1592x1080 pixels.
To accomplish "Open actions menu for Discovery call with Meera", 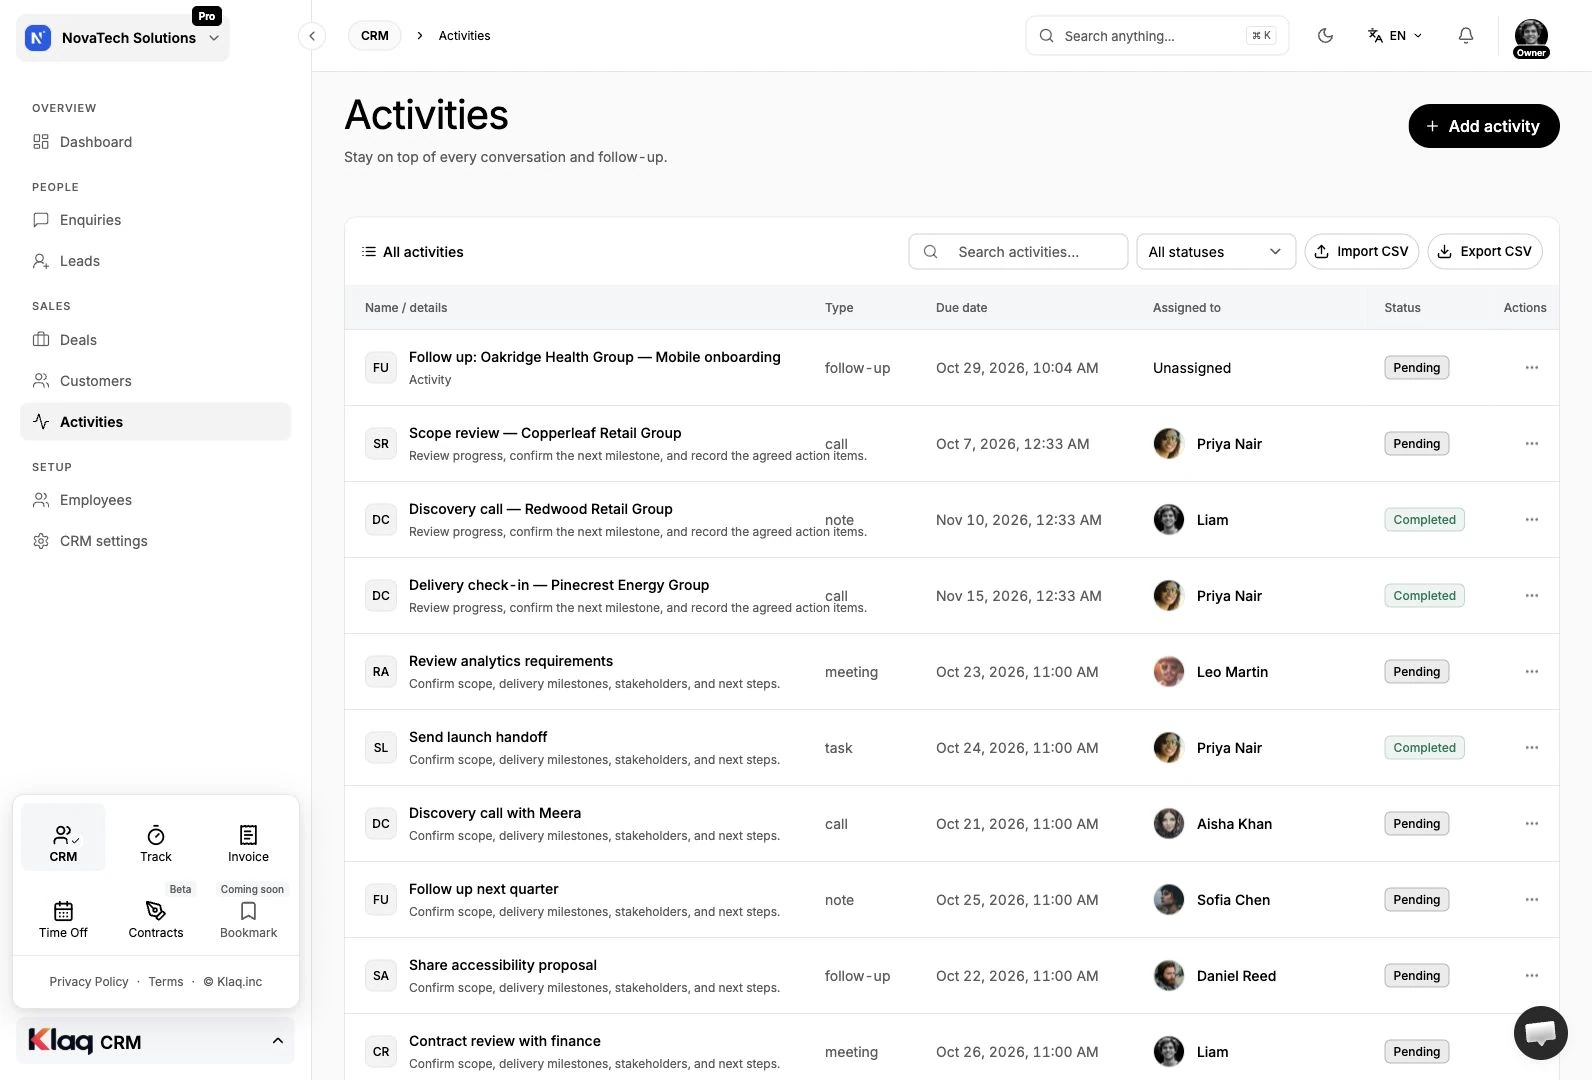I will click(1531, 824).
